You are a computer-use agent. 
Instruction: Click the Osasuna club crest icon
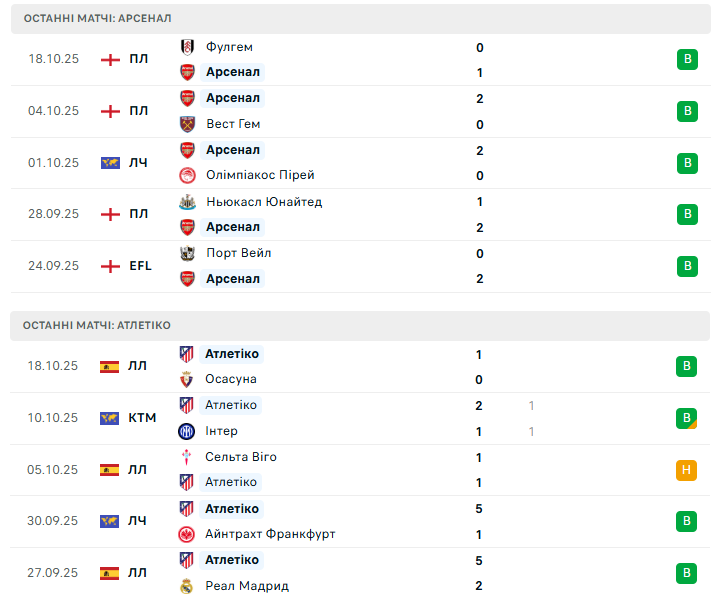click(x=187, y=380)
